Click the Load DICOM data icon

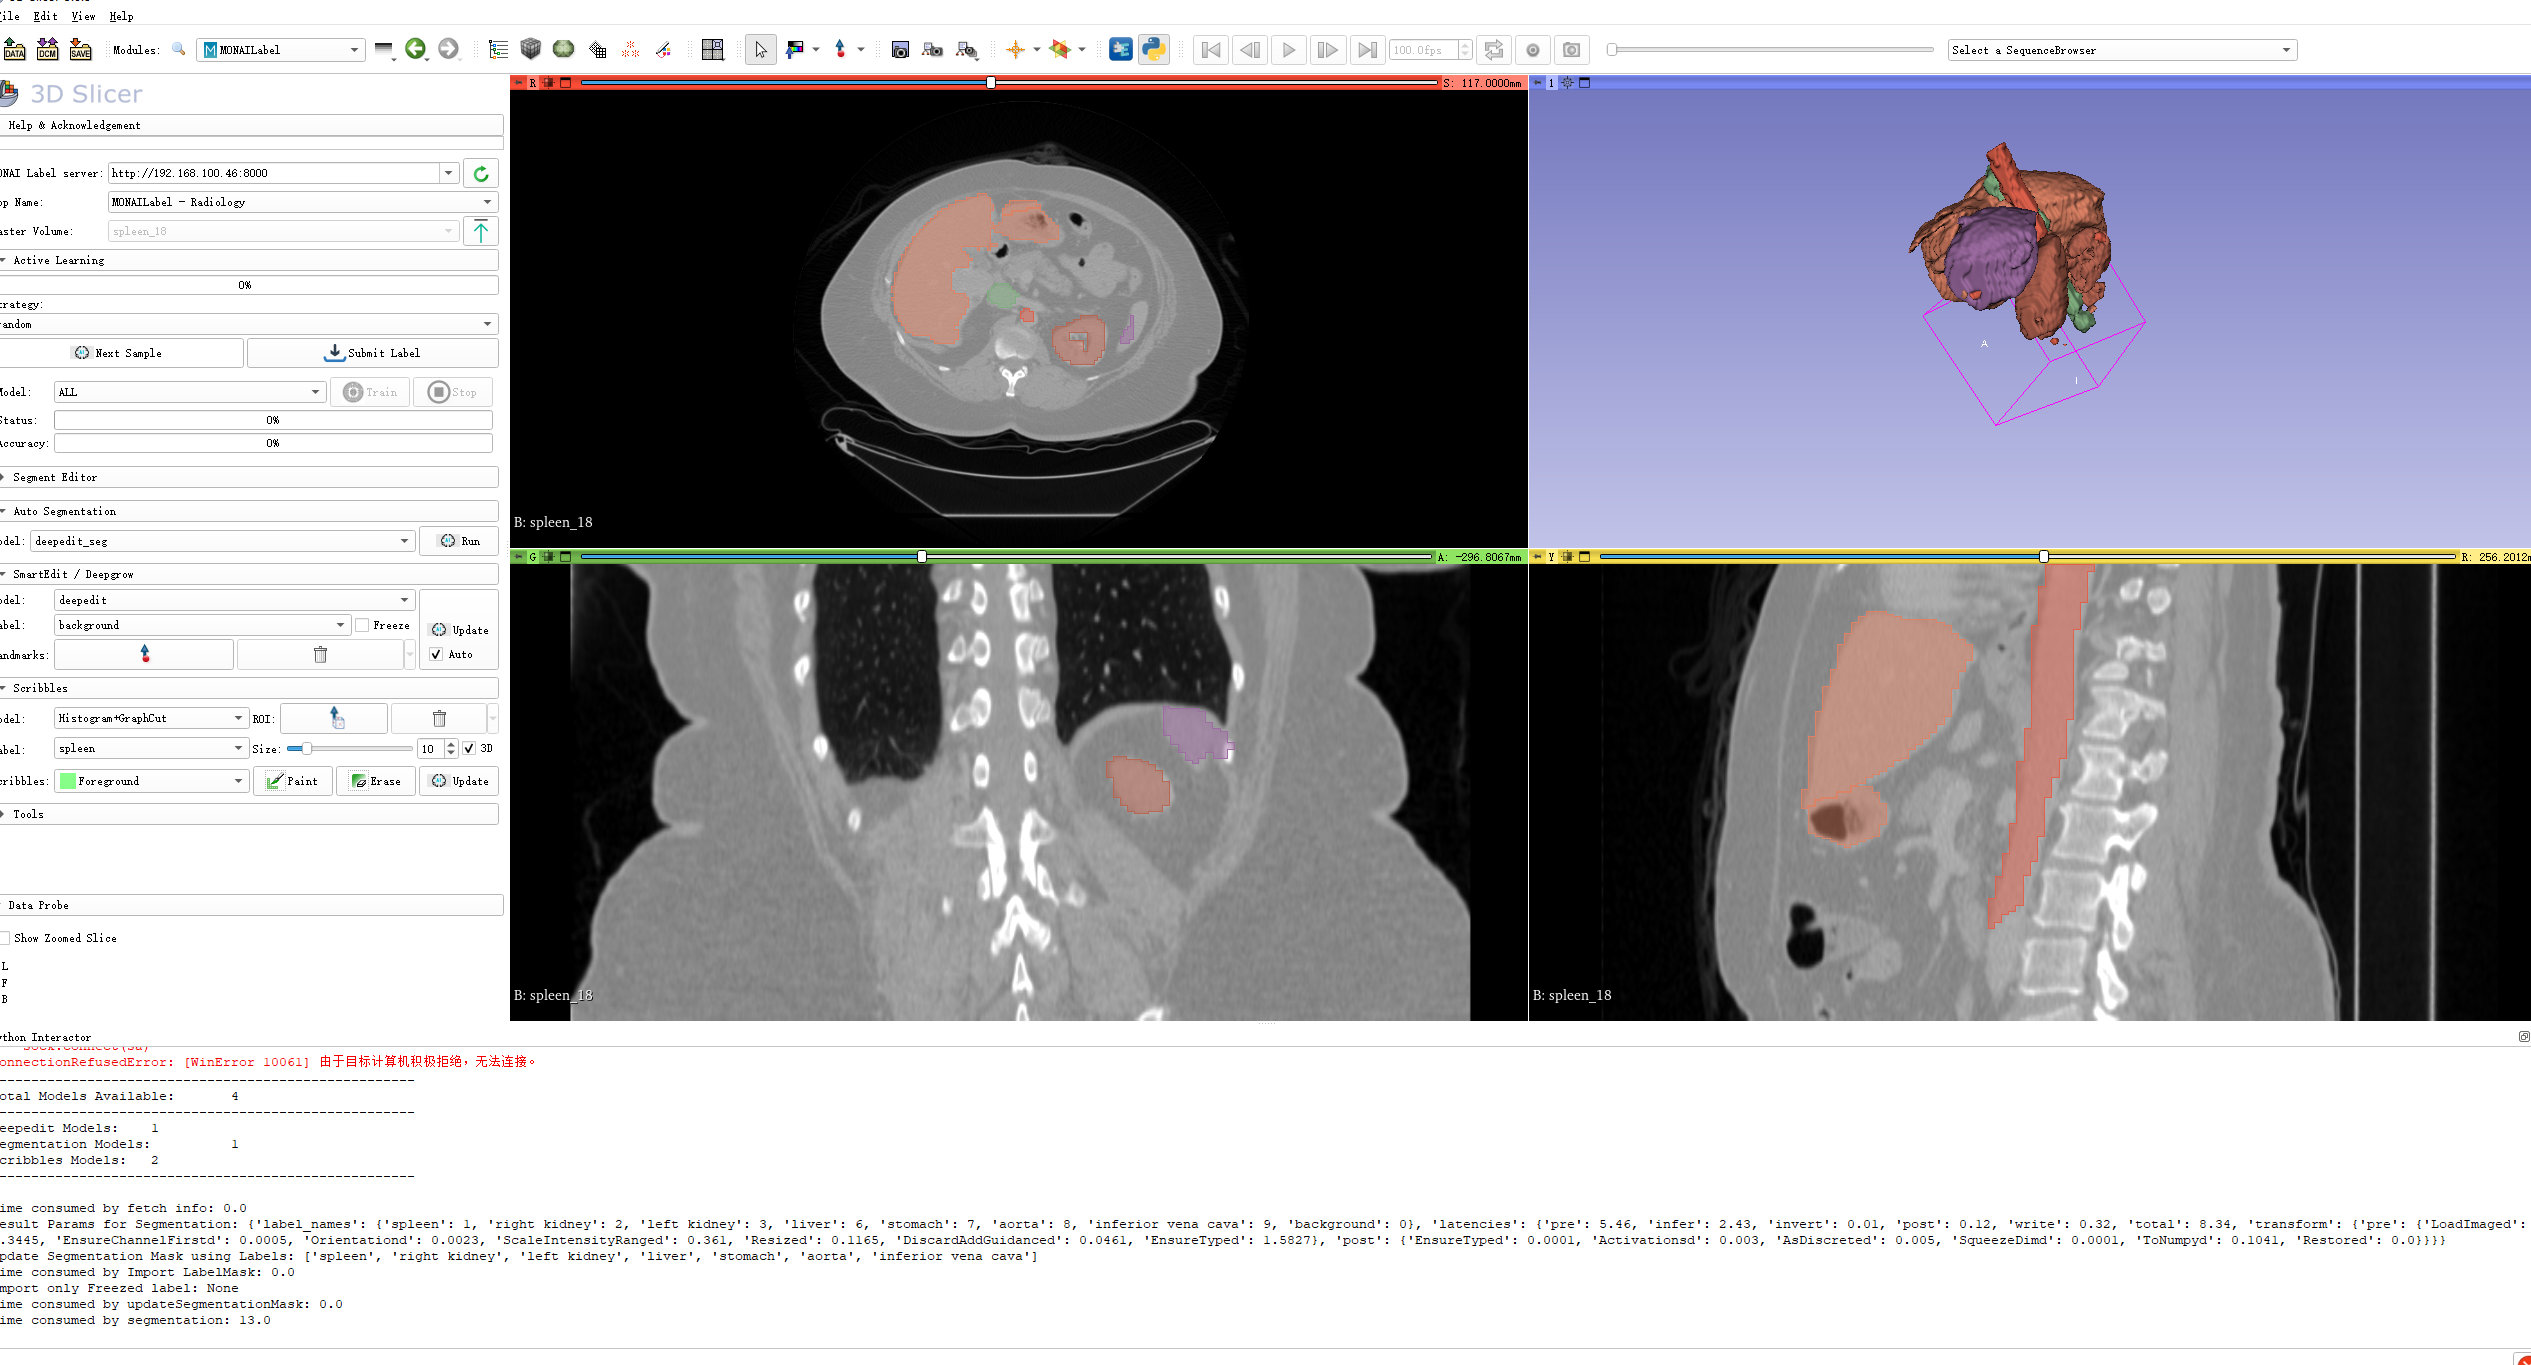(47, 49)
